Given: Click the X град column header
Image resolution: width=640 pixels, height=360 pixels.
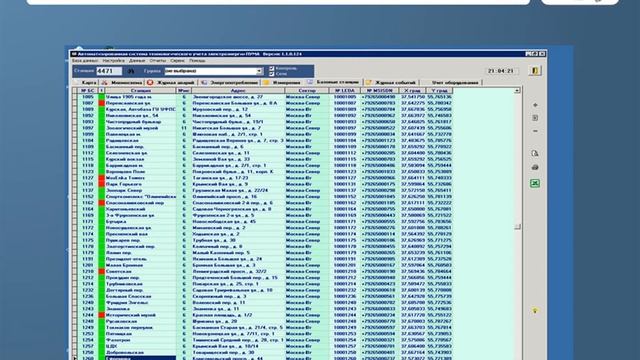Looking at the screenshot, I should pyautogui.click(x=412, y=91).
